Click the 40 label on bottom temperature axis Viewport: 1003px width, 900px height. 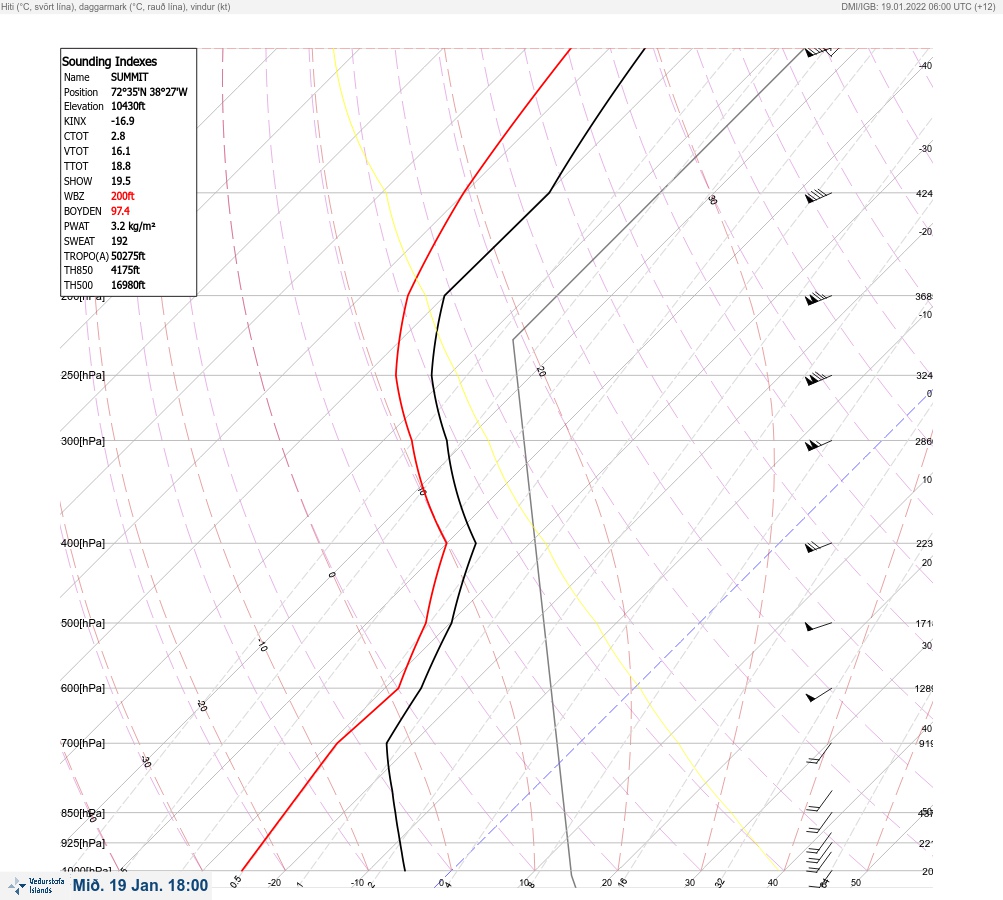[x=773, y=883]
